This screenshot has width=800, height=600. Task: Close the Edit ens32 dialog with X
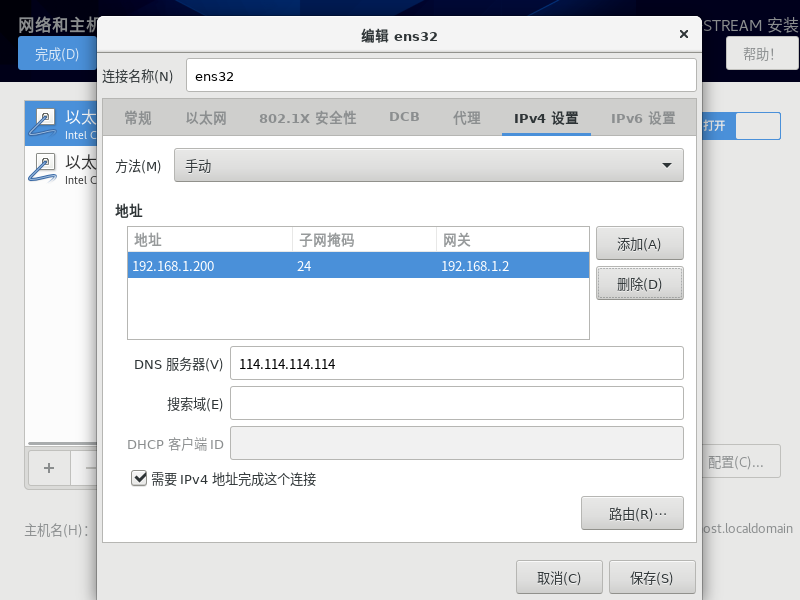coord(684,34)
